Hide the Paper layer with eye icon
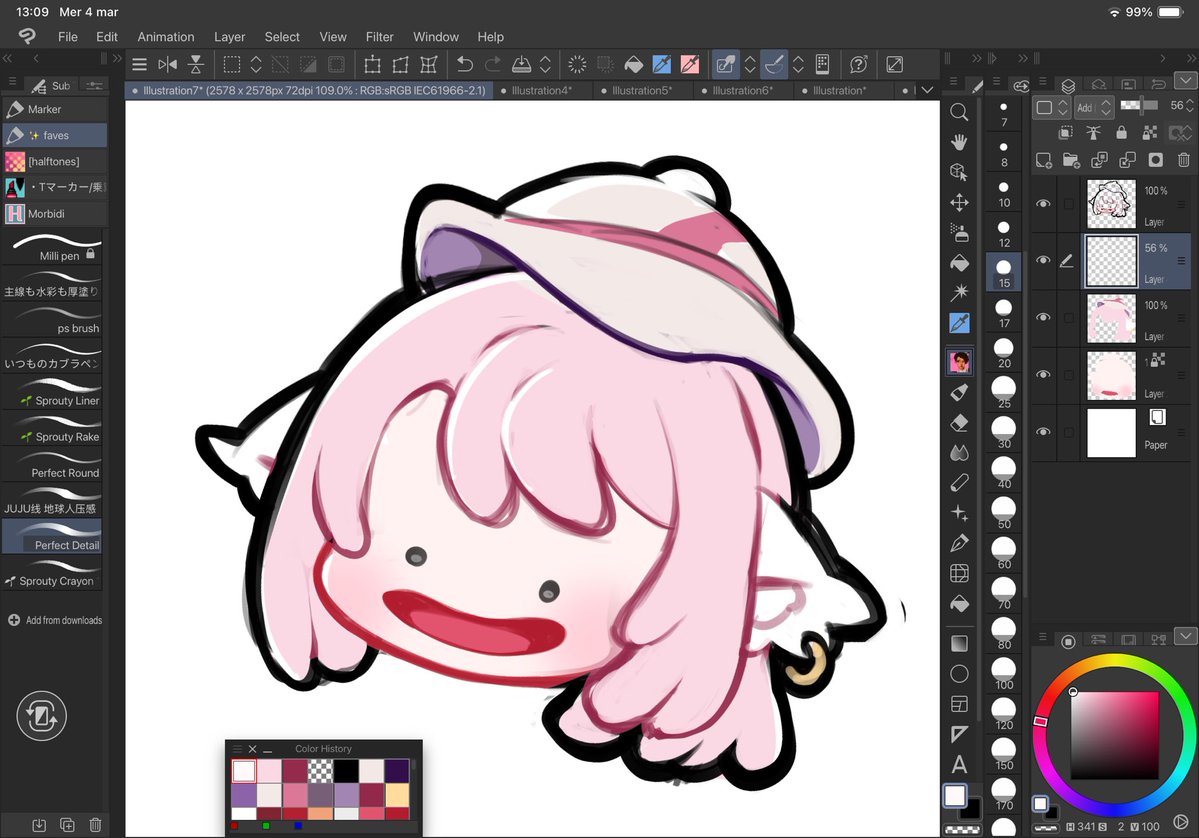This screenshot has height=838, width=1199. [x=1043, y=432]
